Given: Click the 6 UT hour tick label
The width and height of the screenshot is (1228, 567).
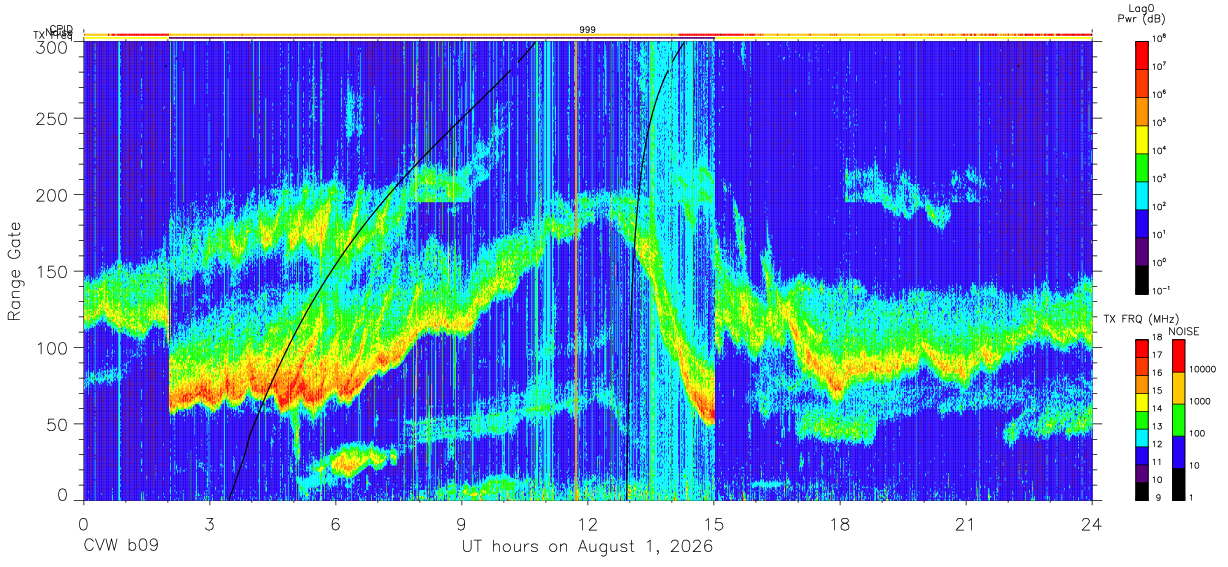Looking at the screenshot, I should (335, 524).
